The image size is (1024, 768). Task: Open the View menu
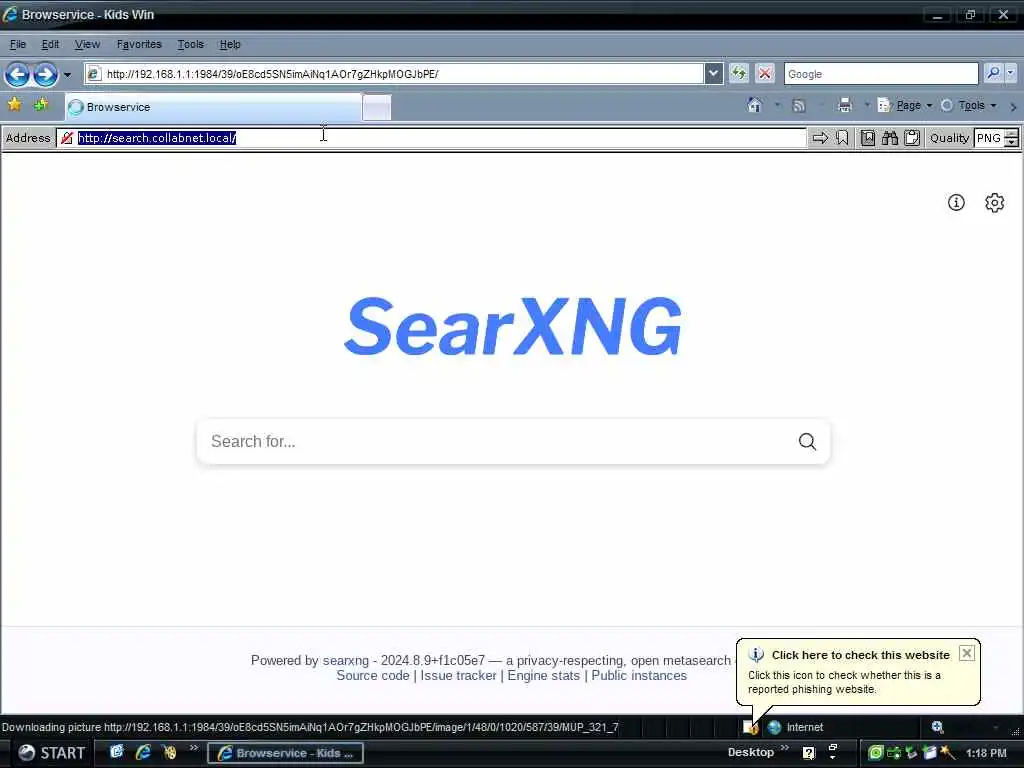pyautogui.click(x=88, y=44)
